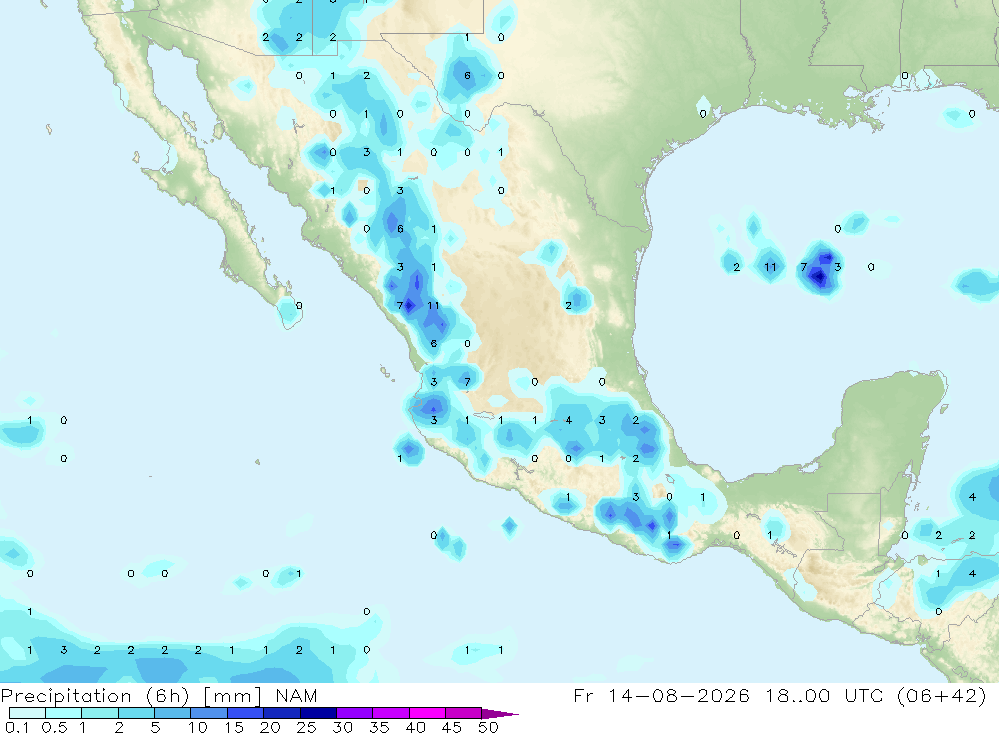Click the '10' legend scale label
This screenshot has width=1000, height=733.
click(x=198, y=727)
